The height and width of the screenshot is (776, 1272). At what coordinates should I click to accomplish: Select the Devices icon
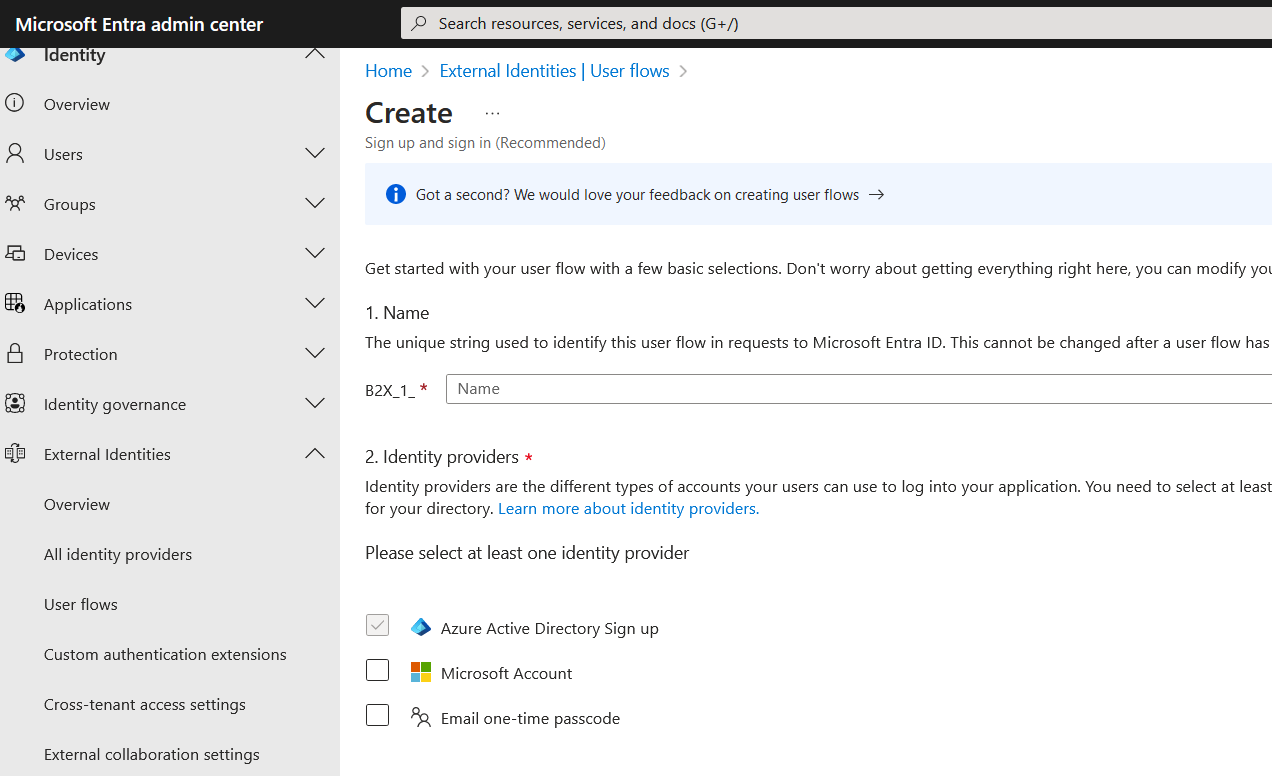pos(15,253)
